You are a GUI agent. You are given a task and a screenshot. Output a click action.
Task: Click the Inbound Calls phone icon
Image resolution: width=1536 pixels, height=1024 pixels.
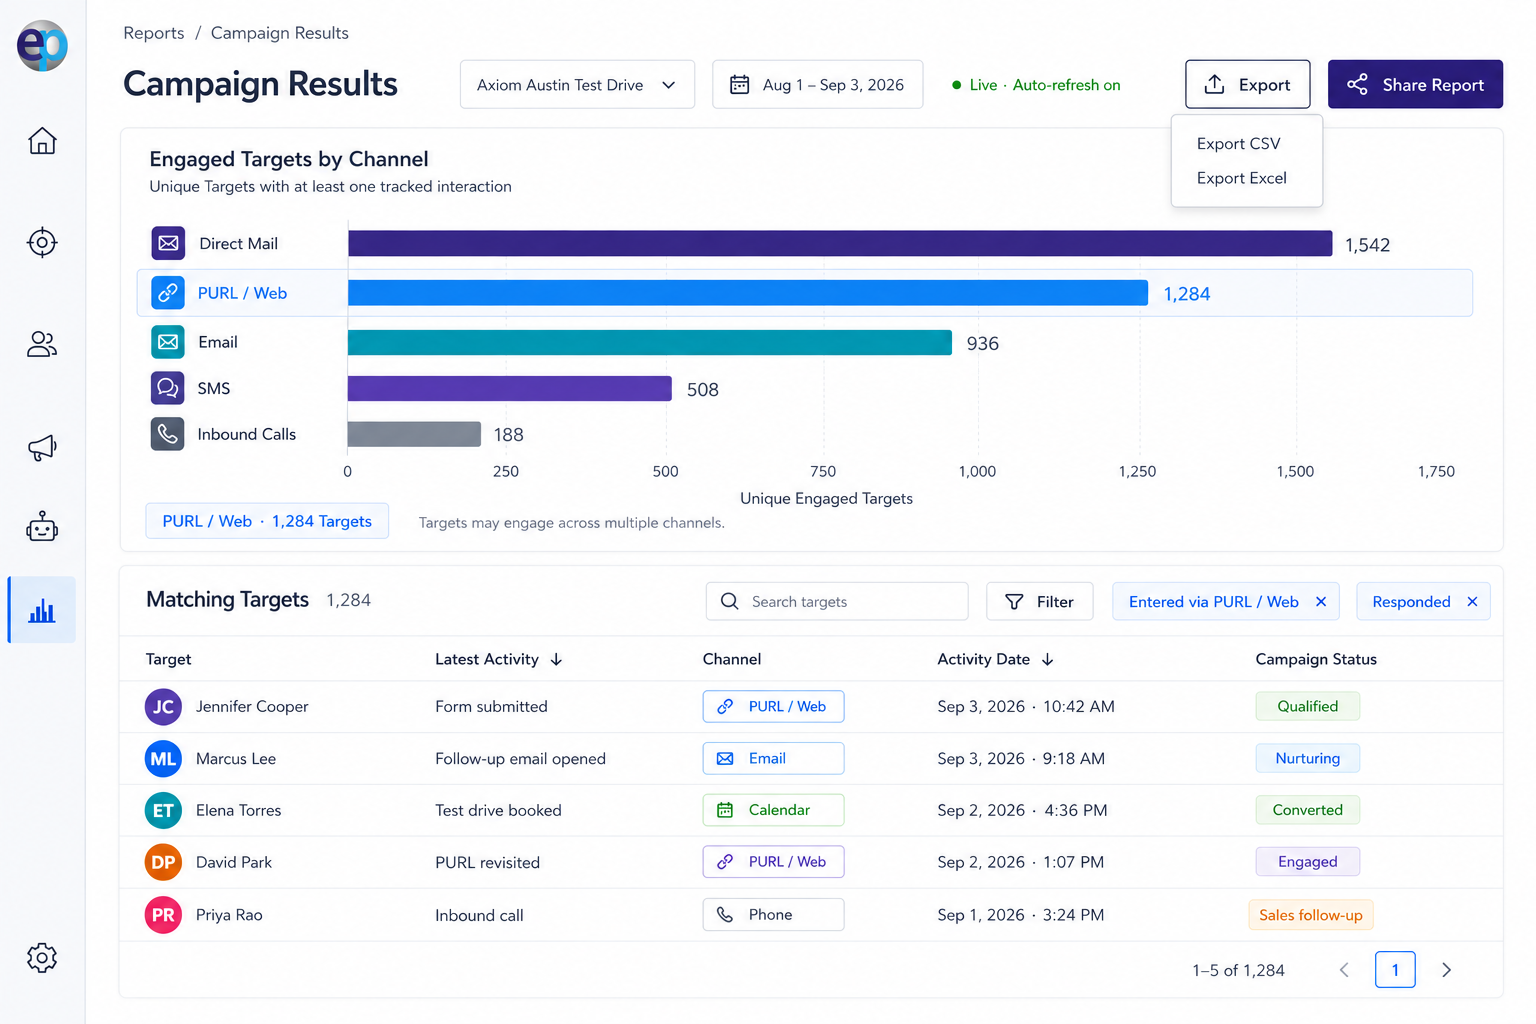(x=168, y=434)
